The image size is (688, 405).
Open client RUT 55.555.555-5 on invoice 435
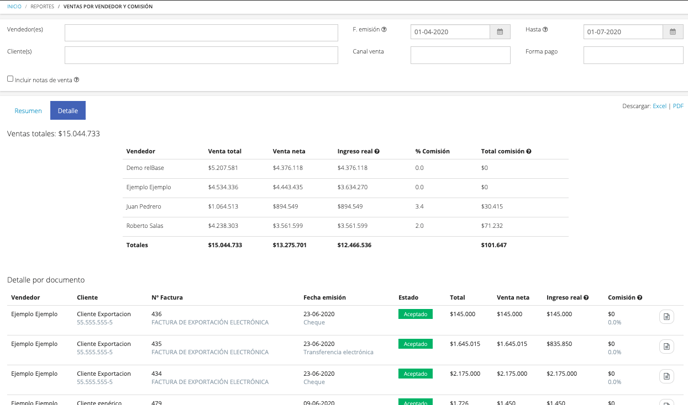click(x=94, y=352)
